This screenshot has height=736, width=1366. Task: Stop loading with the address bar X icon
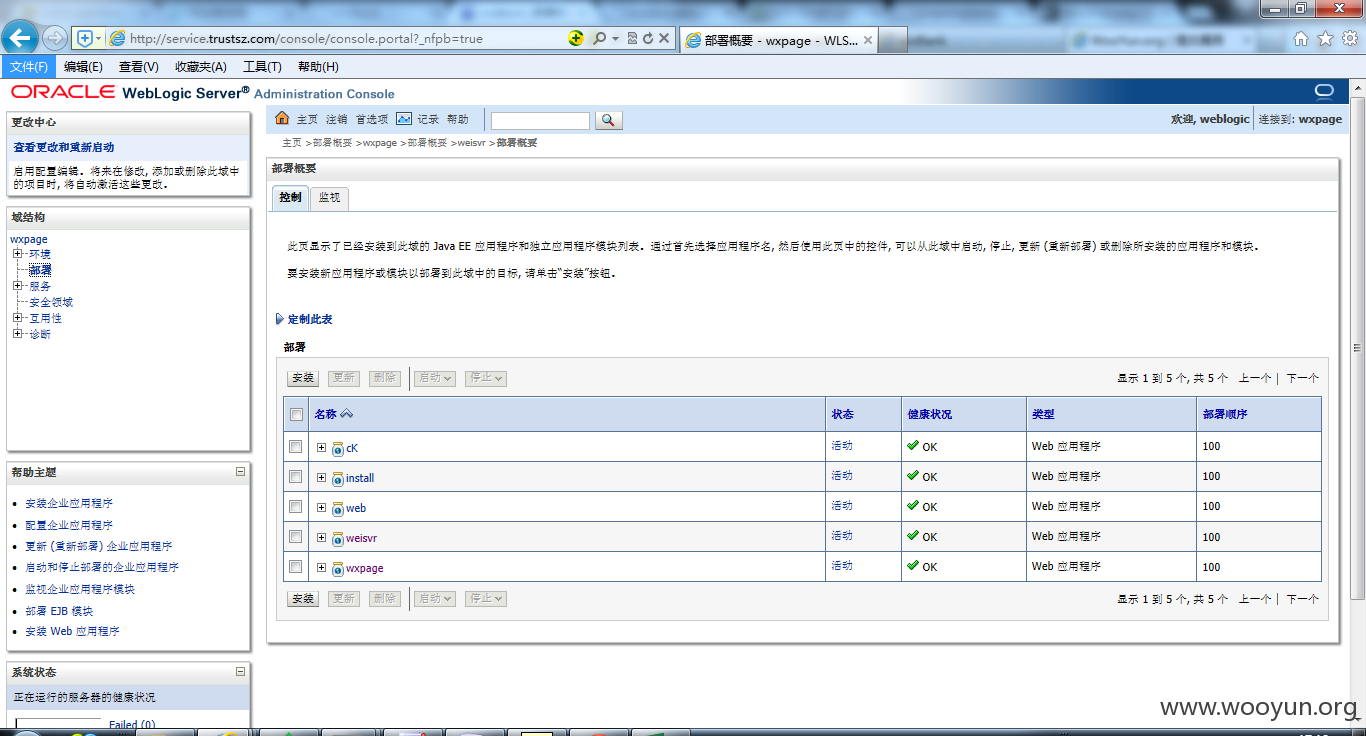(x=664, y=38)
